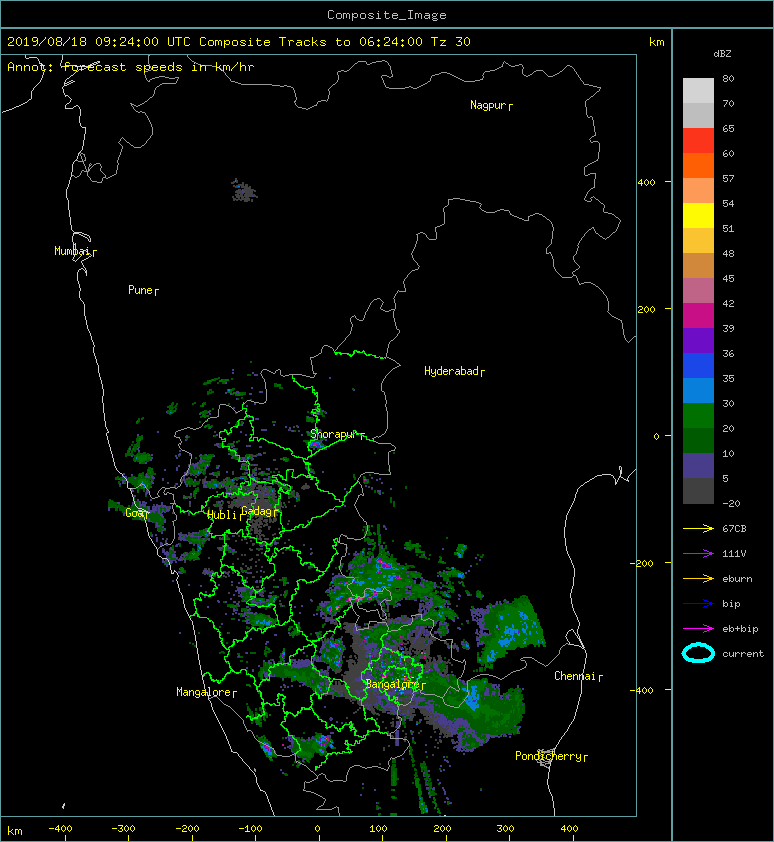Screen dimensions: 774x842
Task: Click the light gray 80 dBZ swatch
Action: coord(698,90)
